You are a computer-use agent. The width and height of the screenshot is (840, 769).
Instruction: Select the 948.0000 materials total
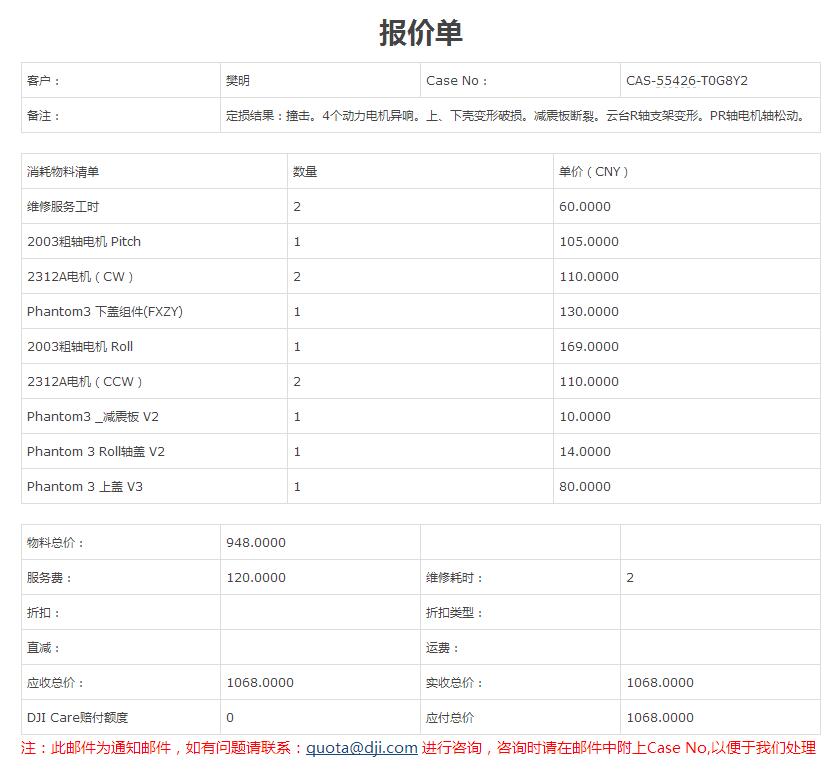(x=256, y=542)
